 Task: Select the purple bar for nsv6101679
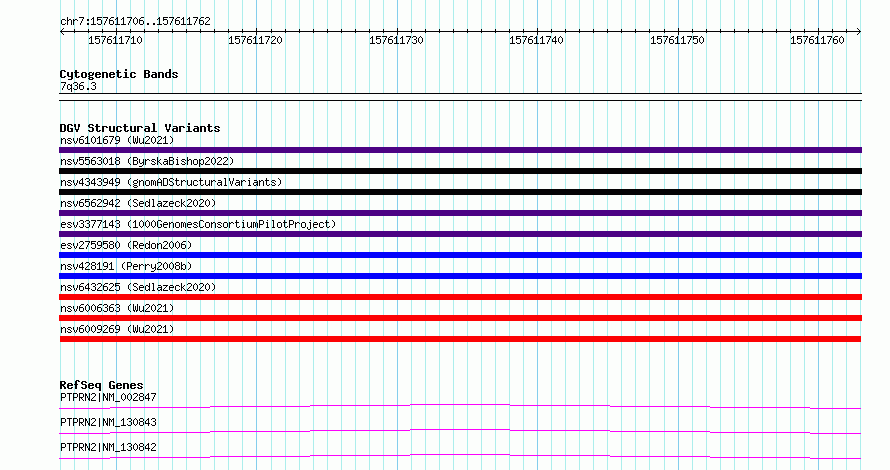(460, 150)
